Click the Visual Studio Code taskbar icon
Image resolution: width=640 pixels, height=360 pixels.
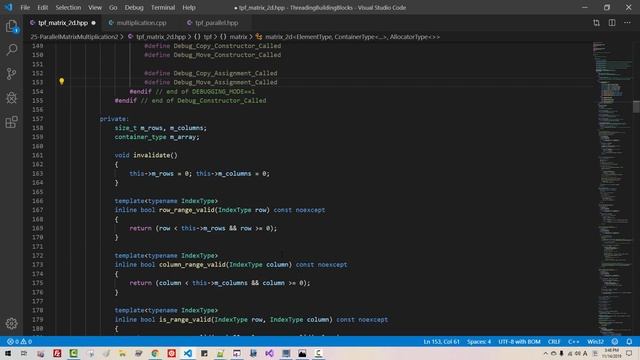[x=187, y=353]
